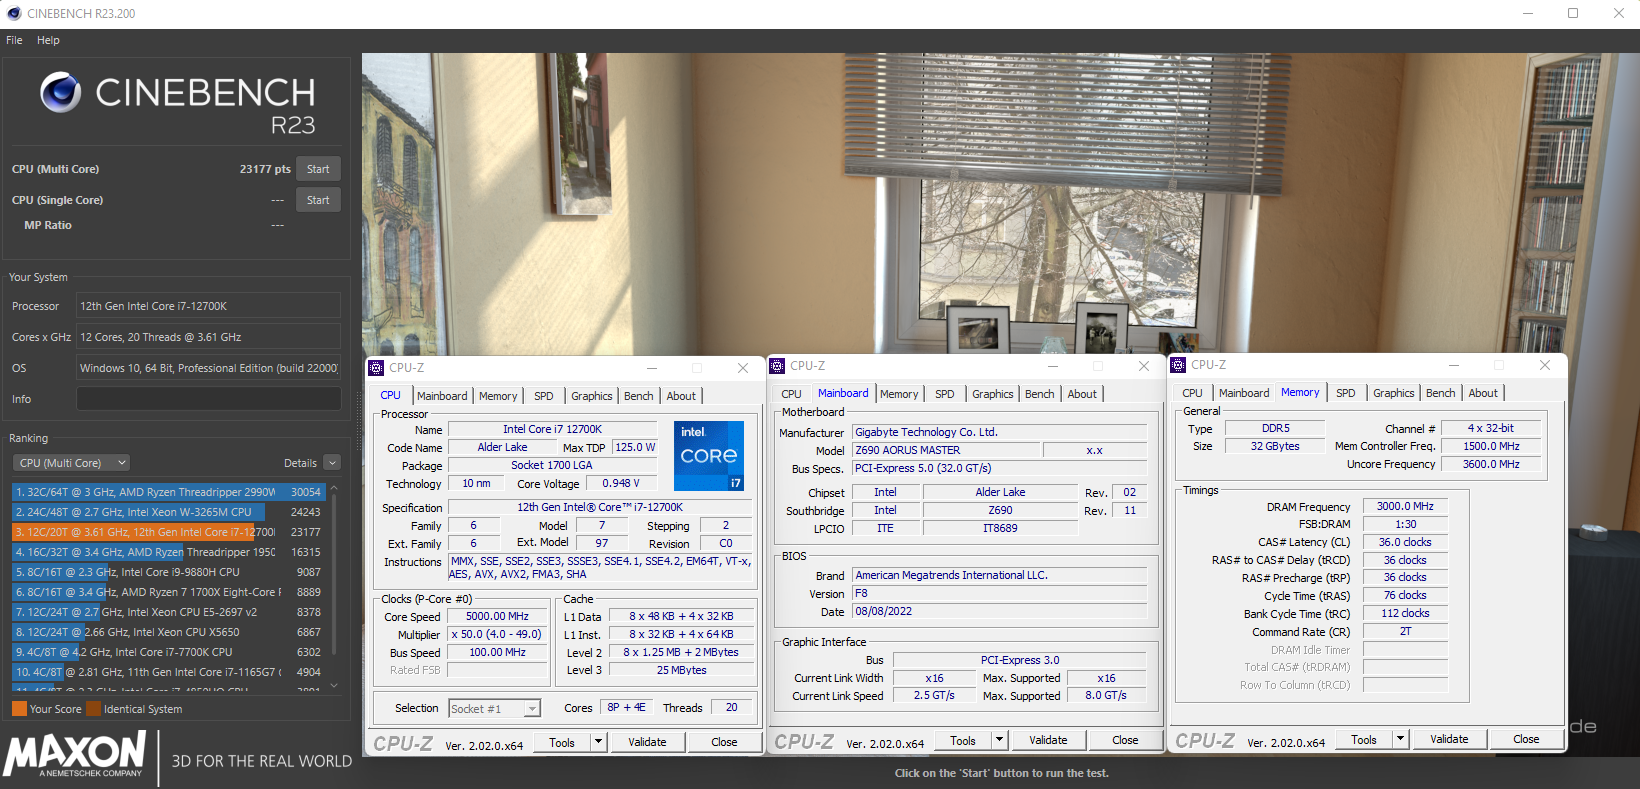Start the CPU Multi Core test

click(x=318, y=169)
